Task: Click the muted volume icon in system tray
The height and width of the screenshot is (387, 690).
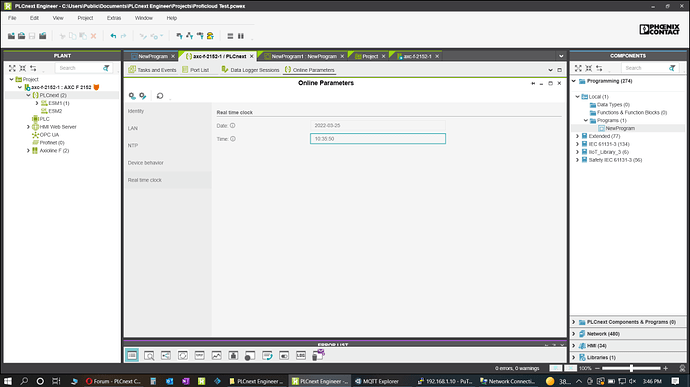Action: click(x=632, y=381)
